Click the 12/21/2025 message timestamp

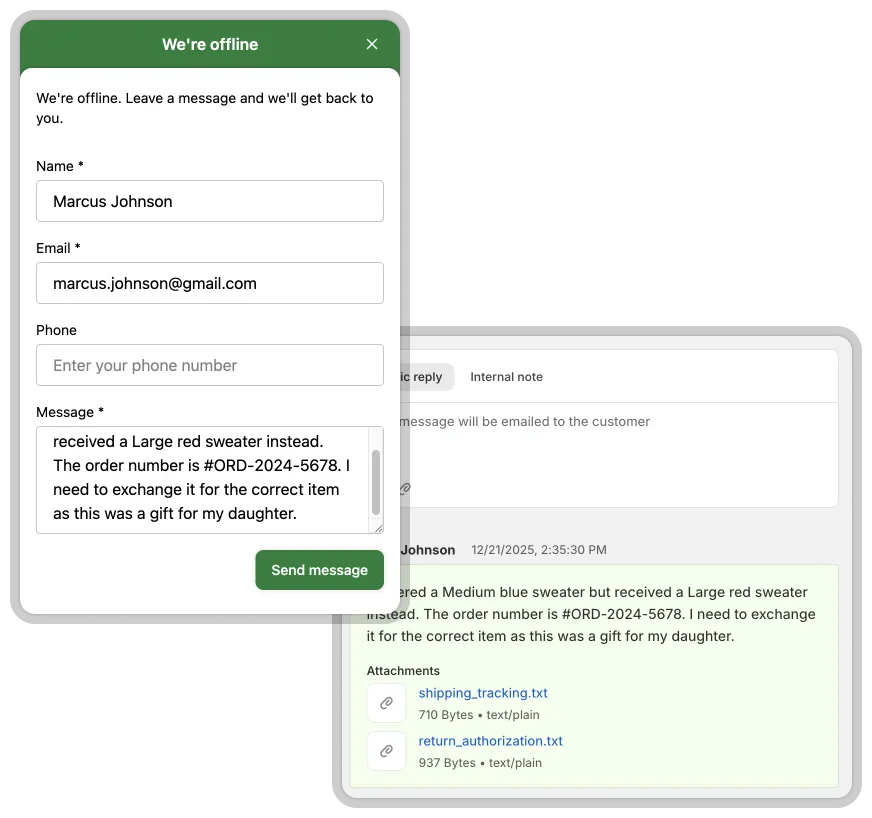[539, 550]
